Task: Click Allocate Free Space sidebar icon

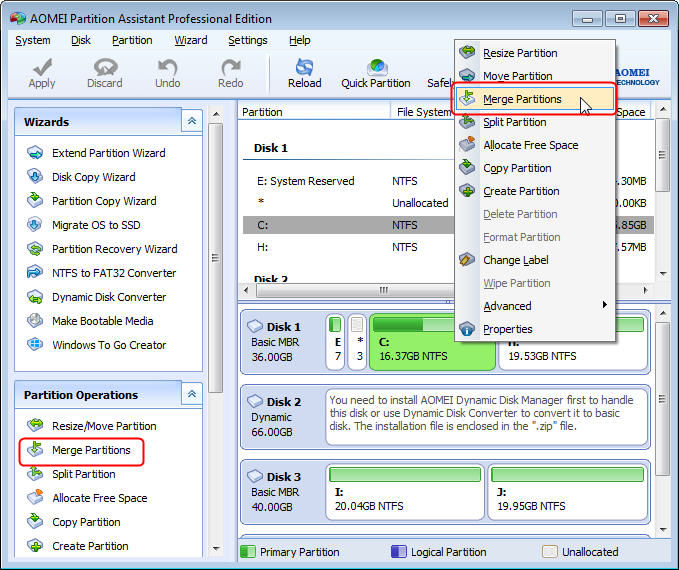Action: point(35,498)
